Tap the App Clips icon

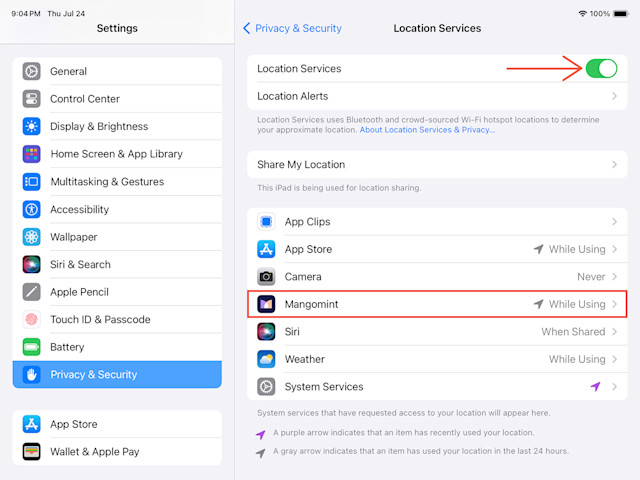click(x=266, y=222)
